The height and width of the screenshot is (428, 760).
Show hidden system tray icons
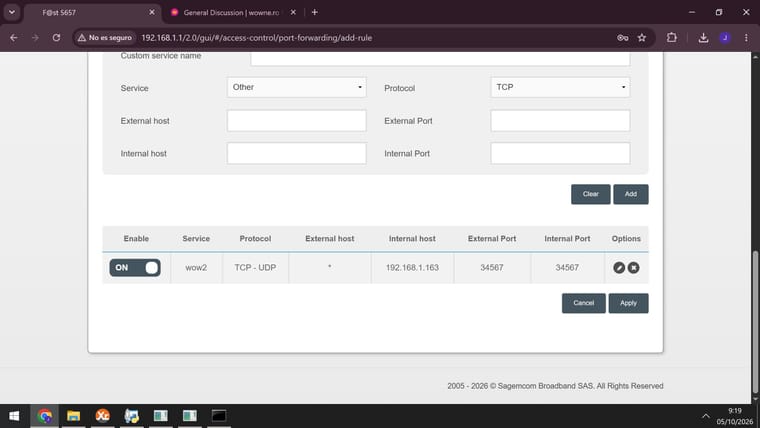tap(706, 416)
